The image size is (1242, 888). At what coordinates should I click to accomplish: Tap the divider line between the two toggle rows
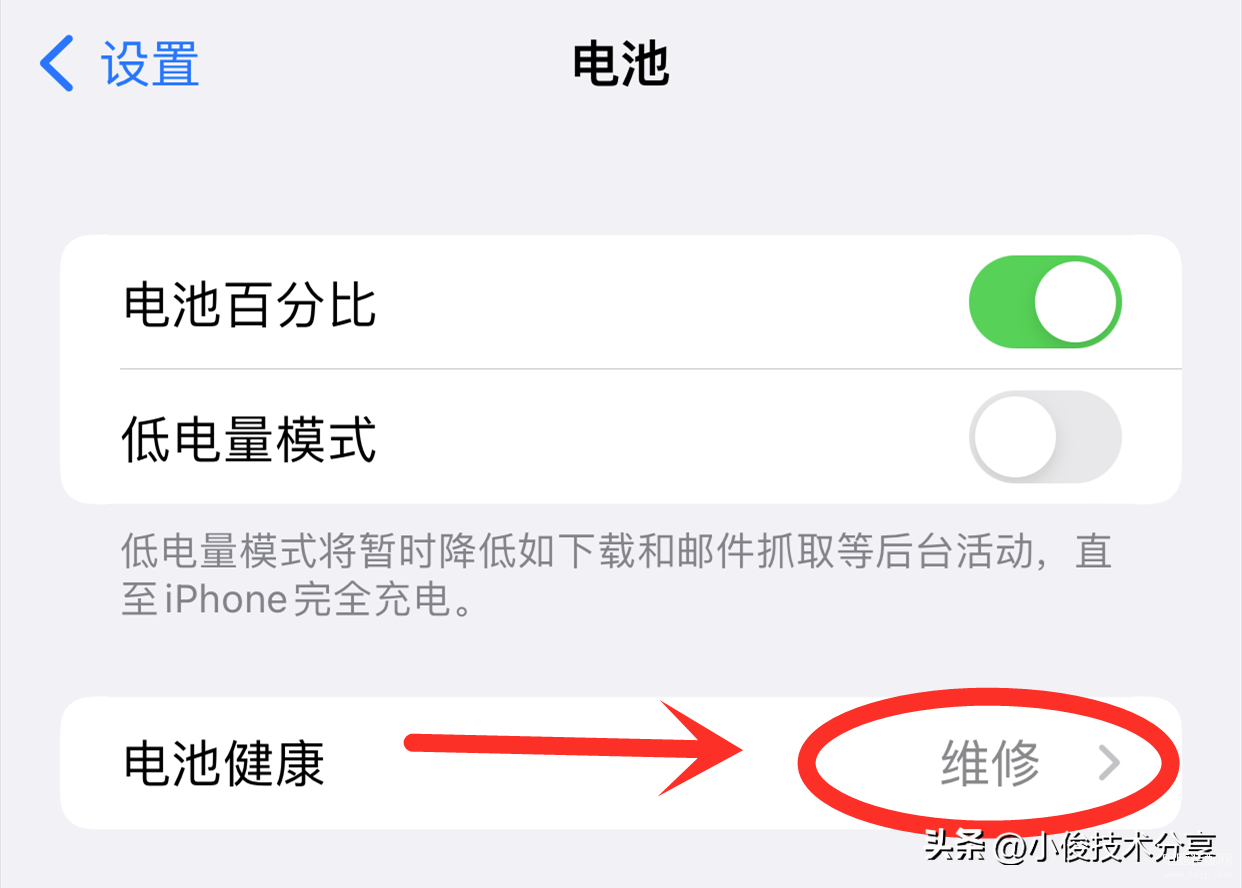tap(650, 369)
